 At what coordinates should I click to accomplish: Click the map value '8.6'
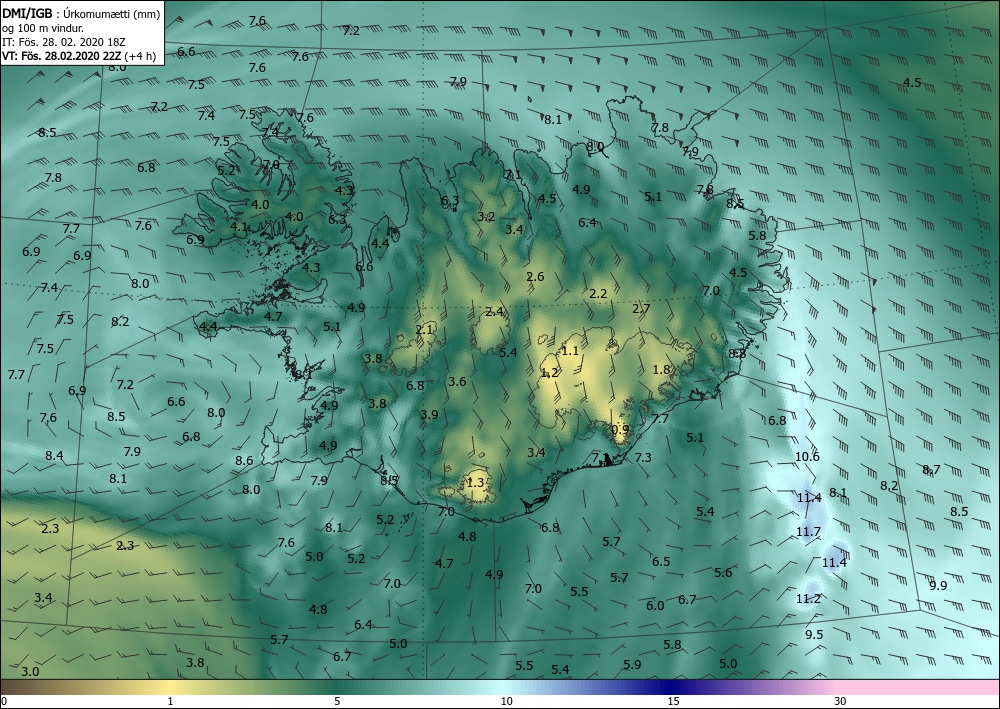point(244,460)
